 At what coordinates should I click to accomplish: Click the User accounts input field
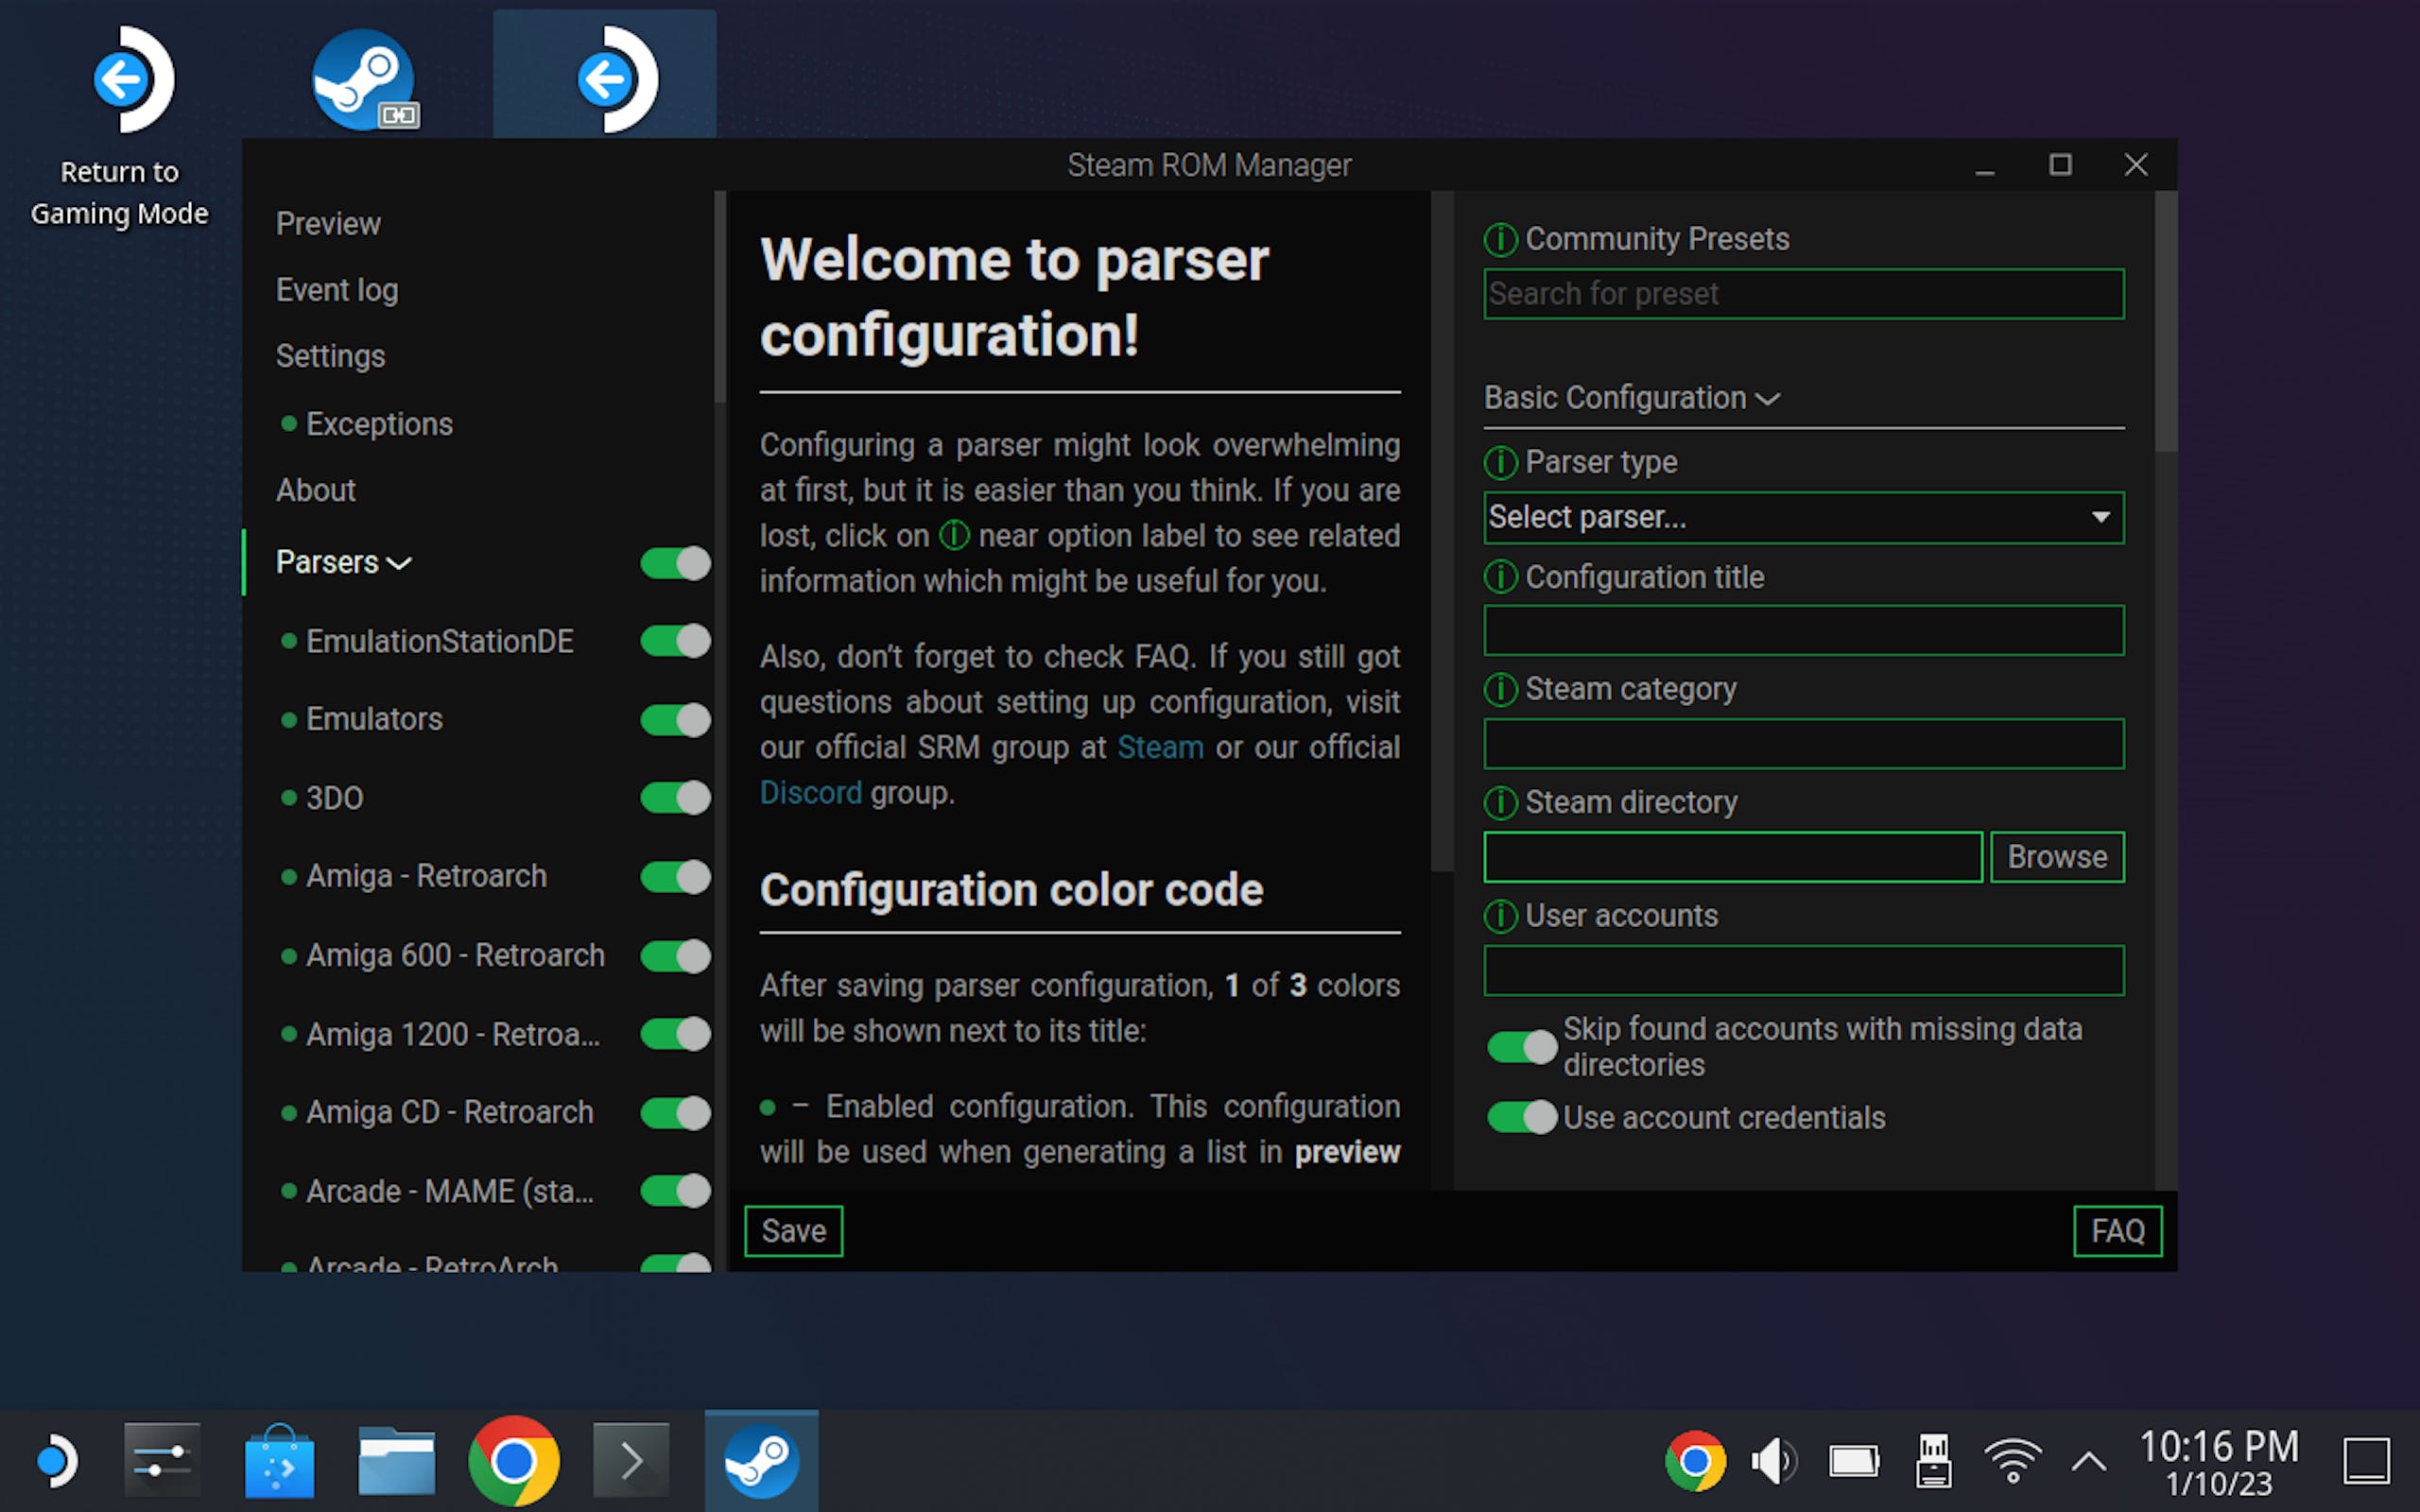tap(1804, 970)
